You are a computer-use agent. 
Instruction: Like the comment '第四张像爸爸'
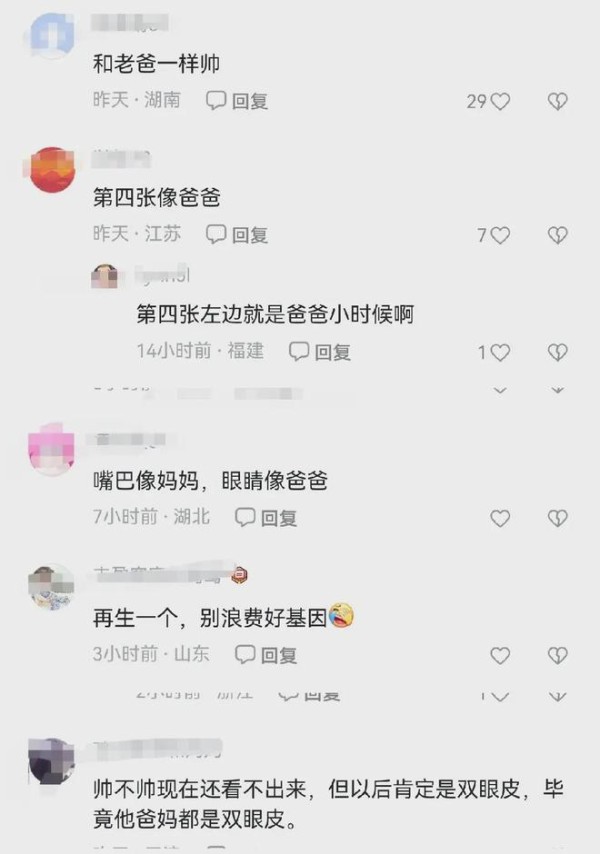[500, 235]
